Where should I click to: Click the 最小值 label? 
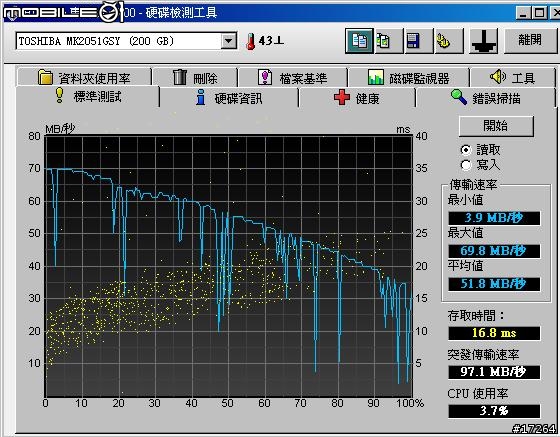(x=465, y=200)
